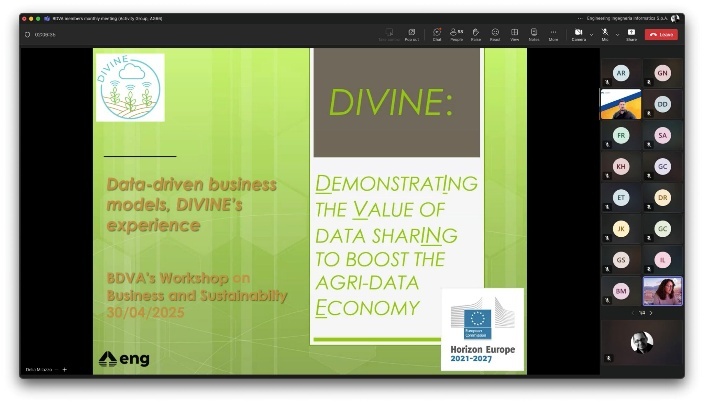Open the More actions menu
704x404 pixels.
pos(552,34)
